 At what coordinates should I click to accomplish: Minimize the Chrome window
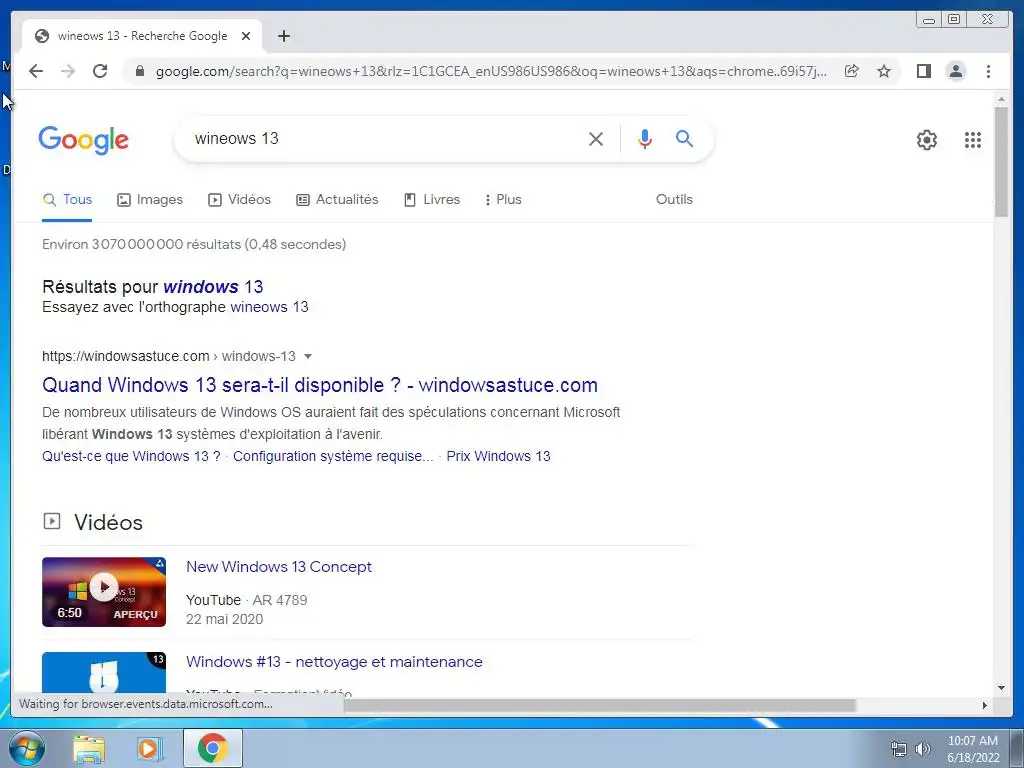click(929, 20)
